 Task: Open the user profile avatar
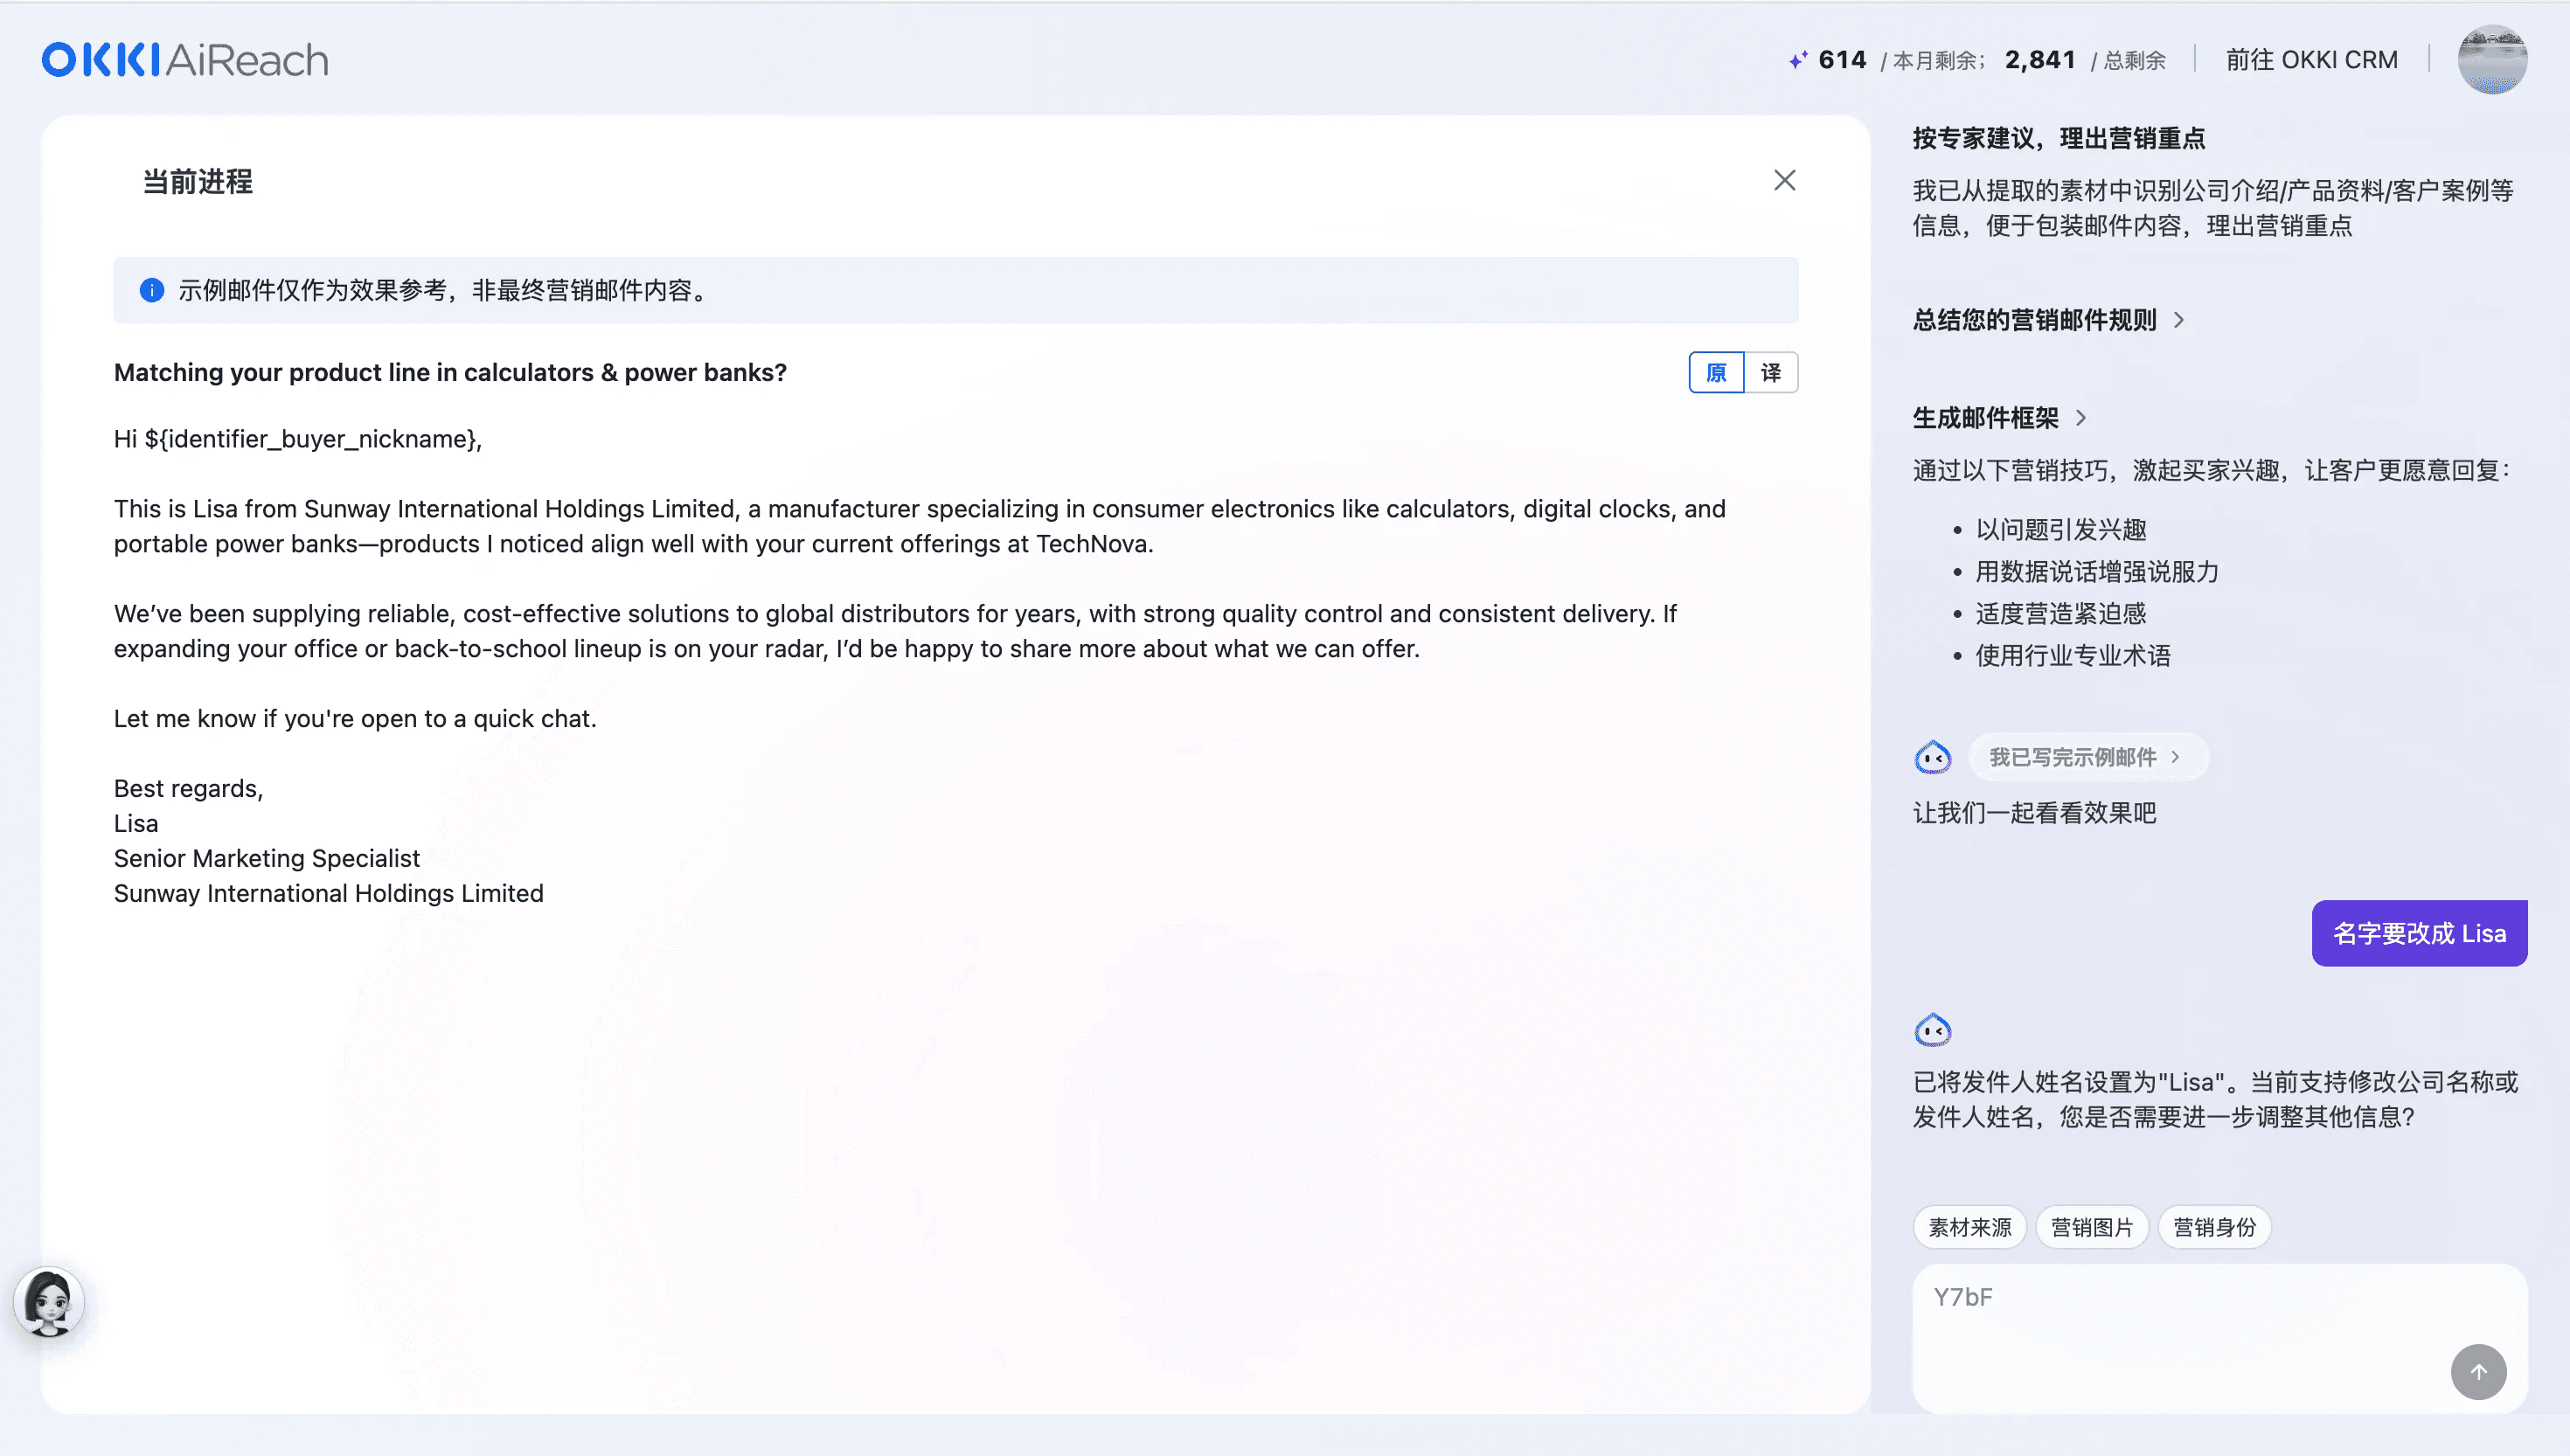point(2491,60)
